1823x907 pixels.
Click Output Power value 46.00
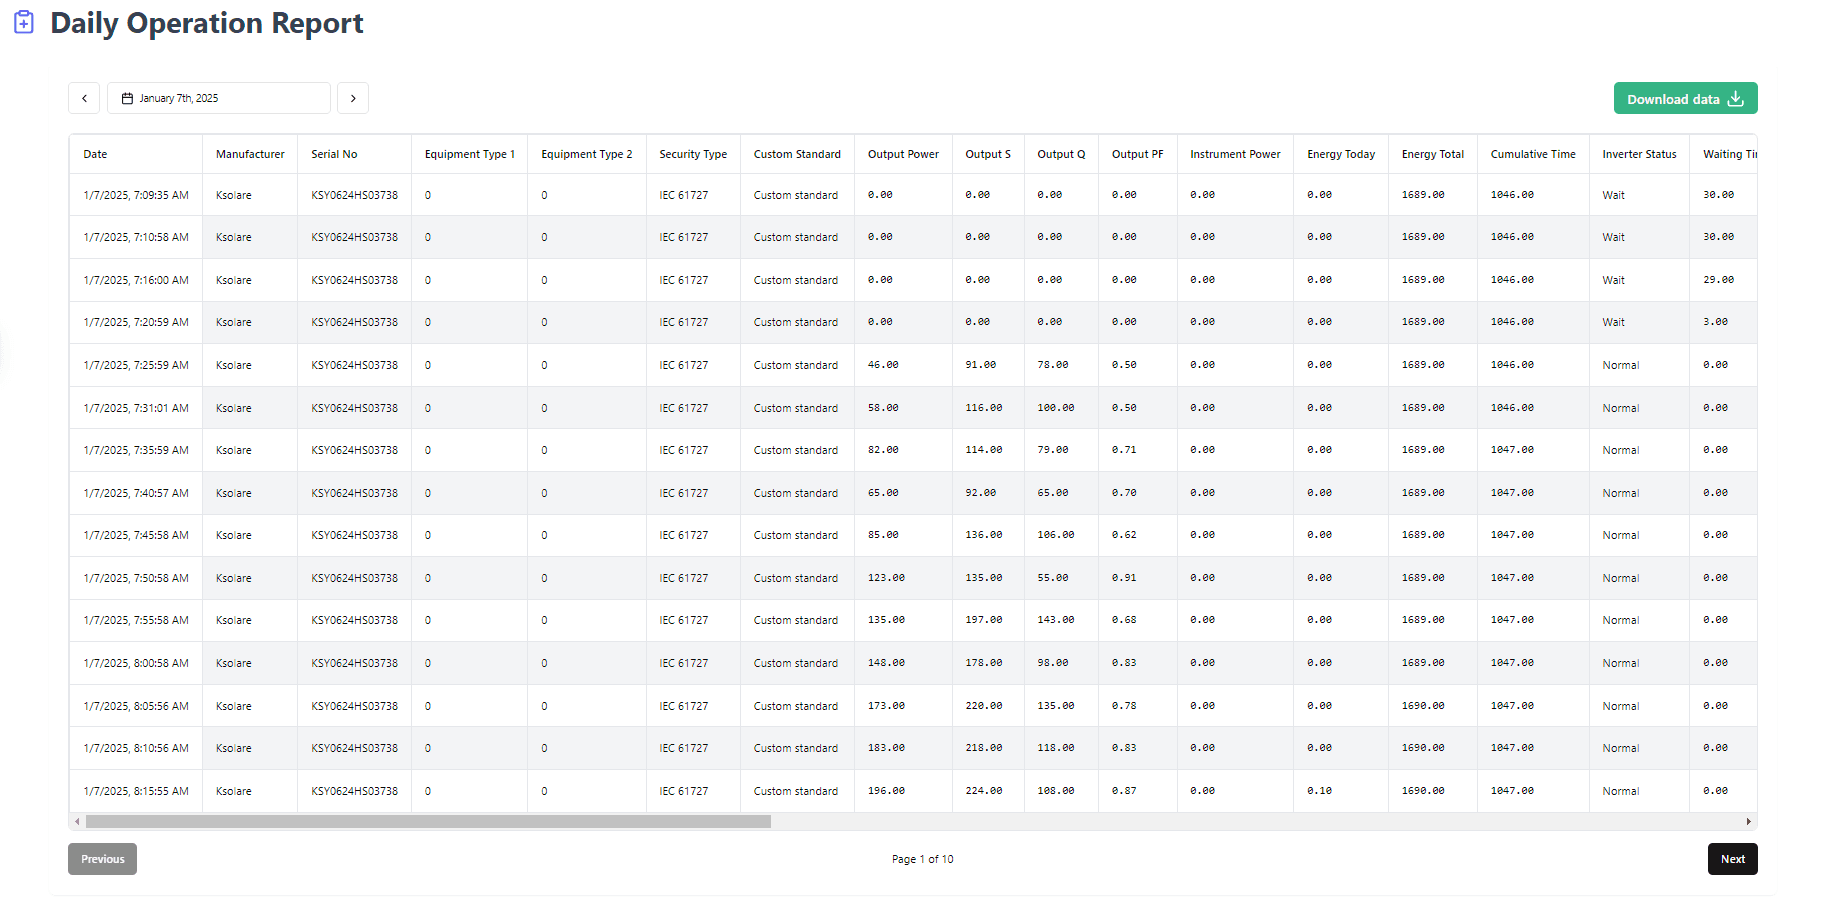[x=883, y=365]
